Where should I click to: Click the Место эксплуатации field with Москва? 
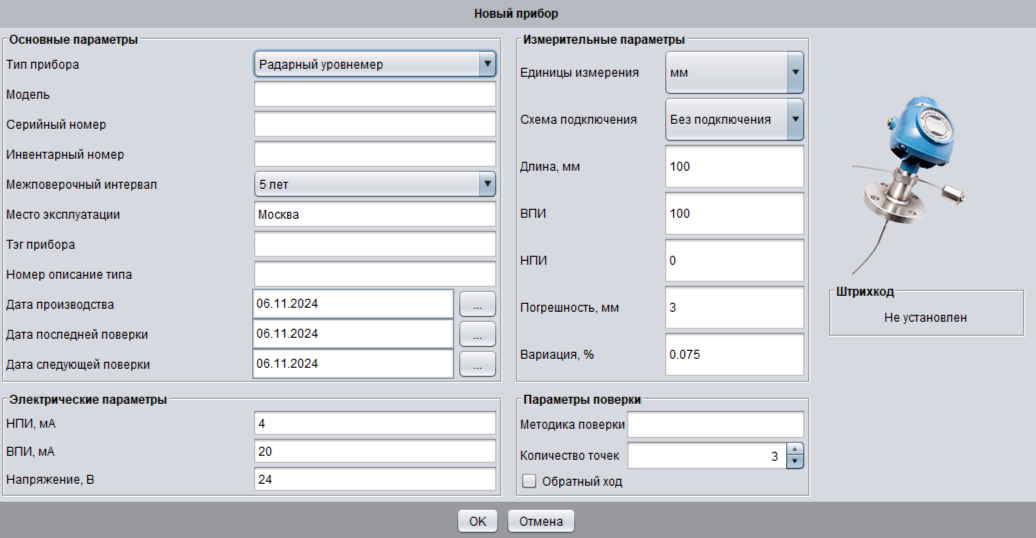pos(375,215)
